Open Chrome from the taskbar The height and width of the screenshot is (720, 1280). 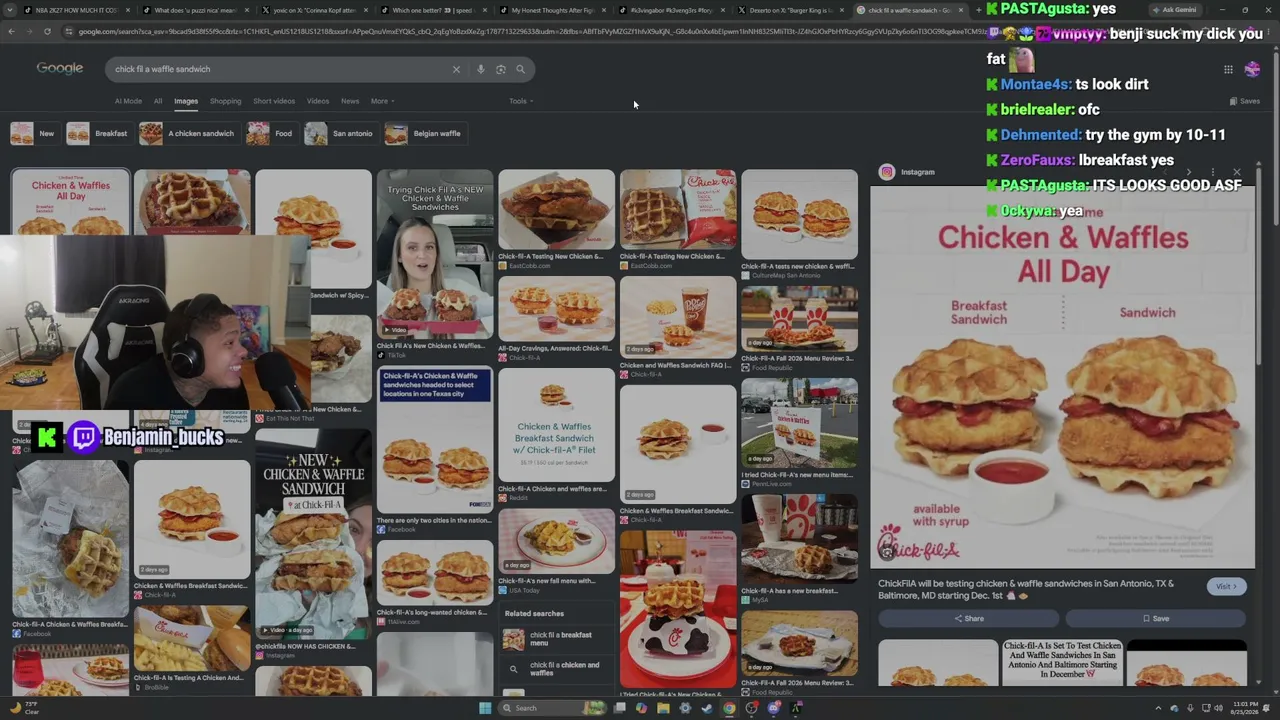[729, 708]
